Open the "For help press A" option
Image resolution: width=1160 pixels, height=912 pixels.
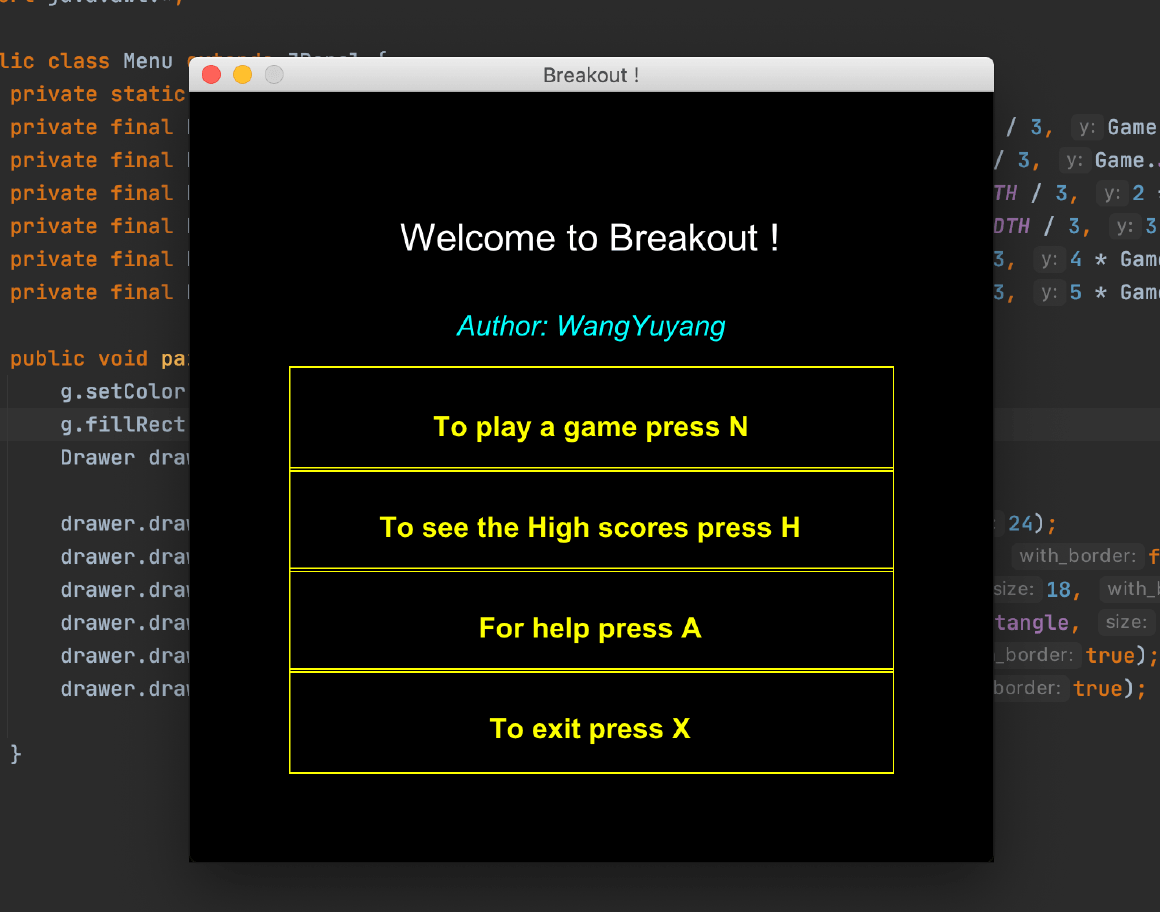[591, 628]
